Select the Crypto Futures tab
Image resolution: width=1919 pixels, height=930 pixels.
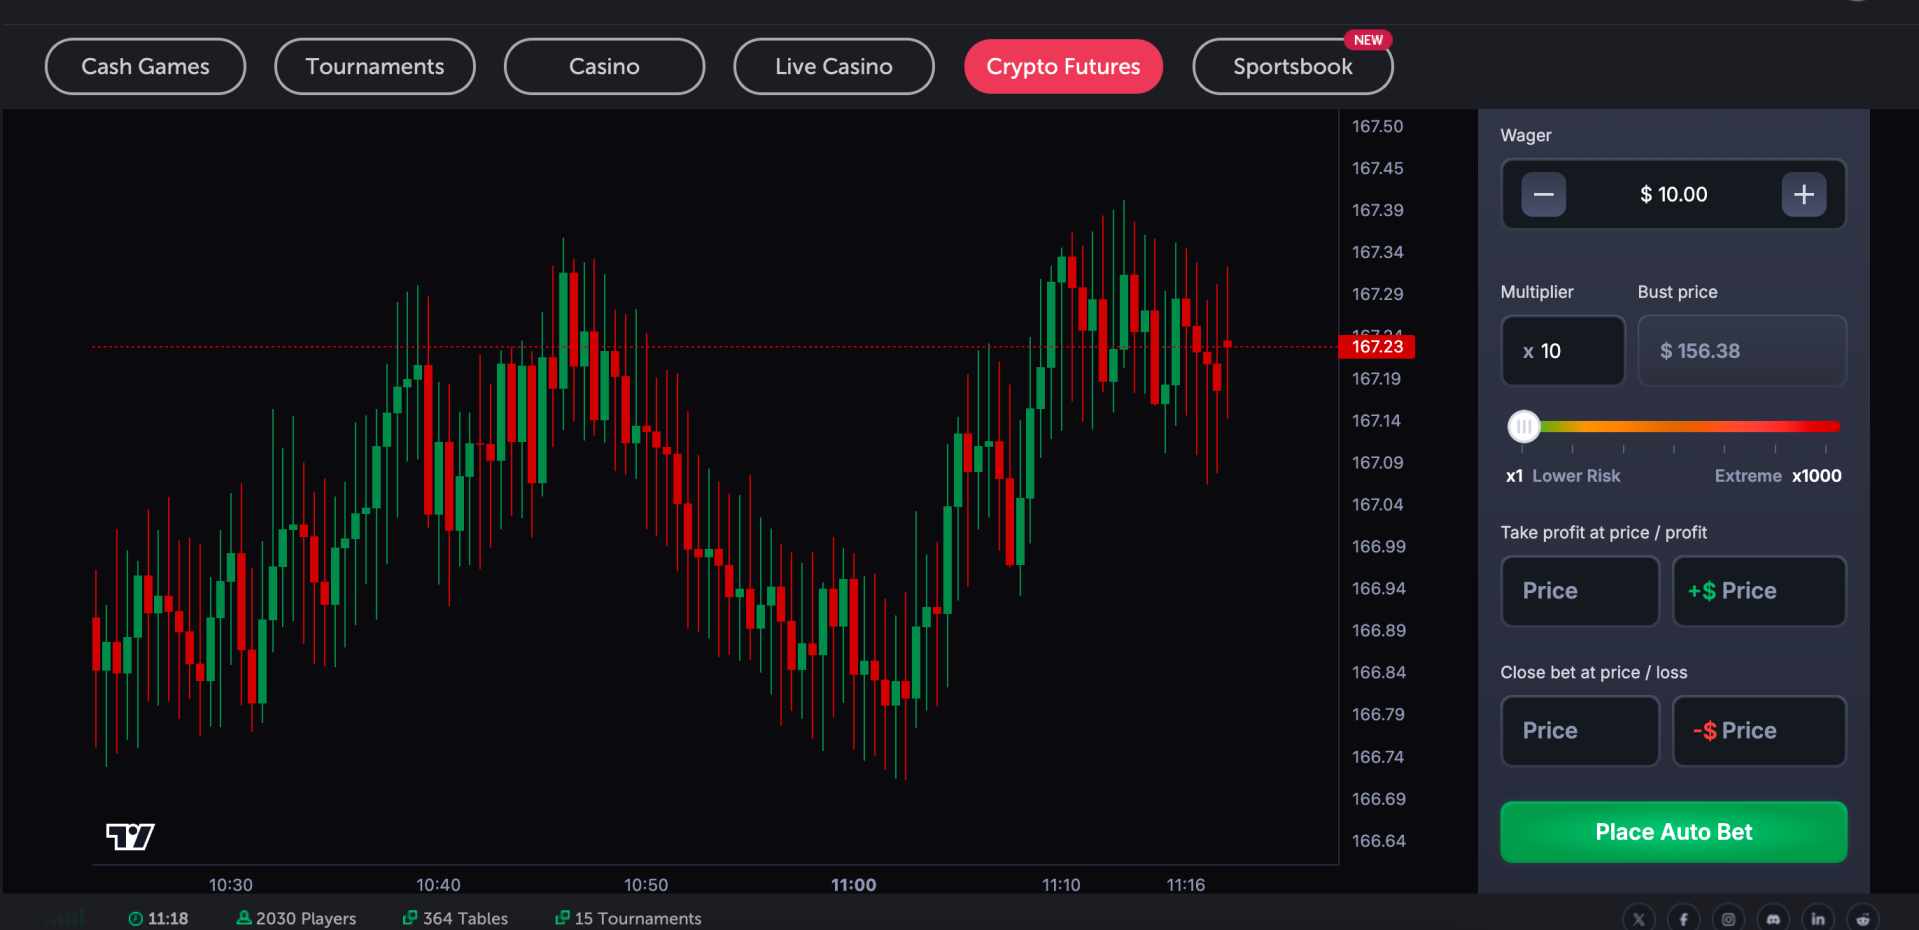1062,66
